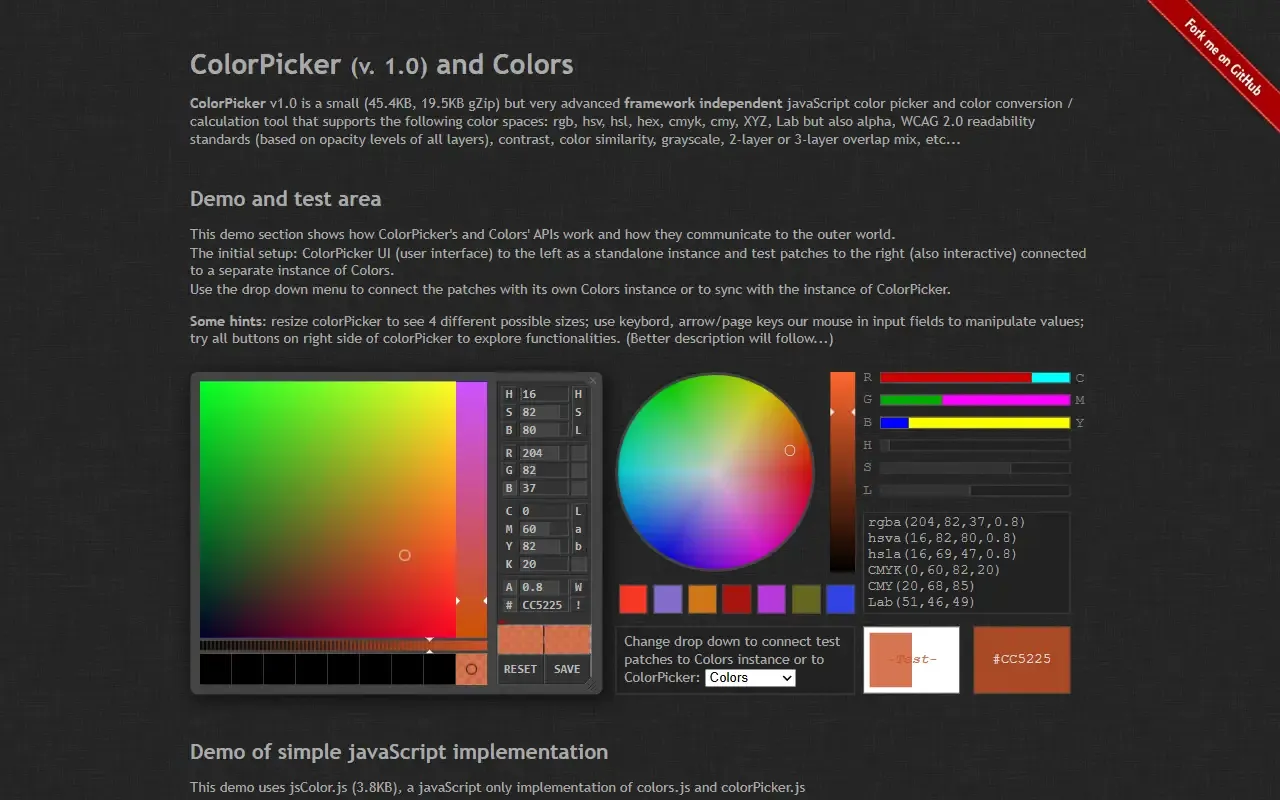The image size is (1280, 800).
Task: Pick the dark red test patch swatch
Action: (x=737, y=599)
